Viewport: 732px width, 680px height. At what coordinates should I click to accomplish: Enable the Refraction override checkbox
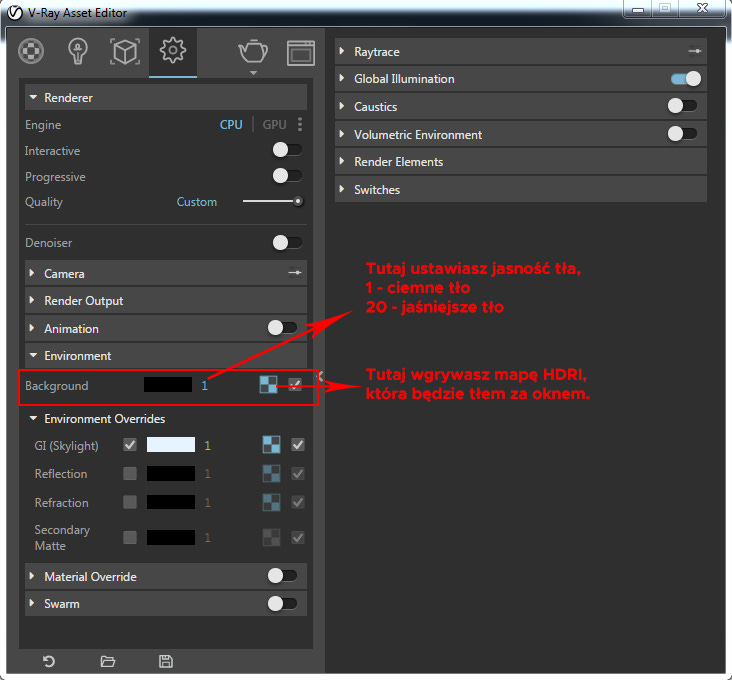tap(130, 502)
